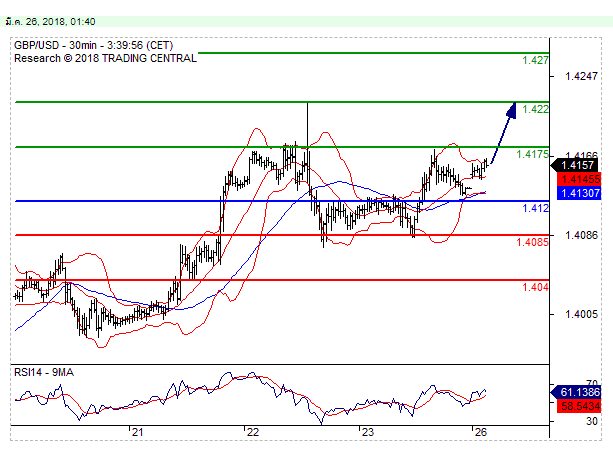Click the date axis label 22
Screen dimensions: 613x453
[x=253, y=432]
